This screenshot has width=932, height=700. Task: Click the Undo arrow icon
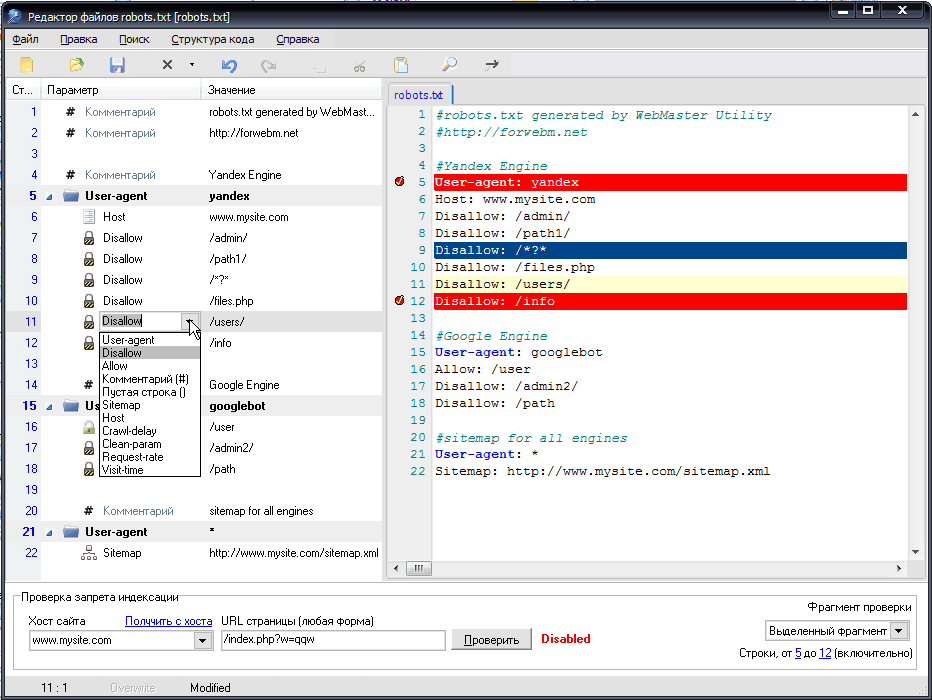point(229,65)
